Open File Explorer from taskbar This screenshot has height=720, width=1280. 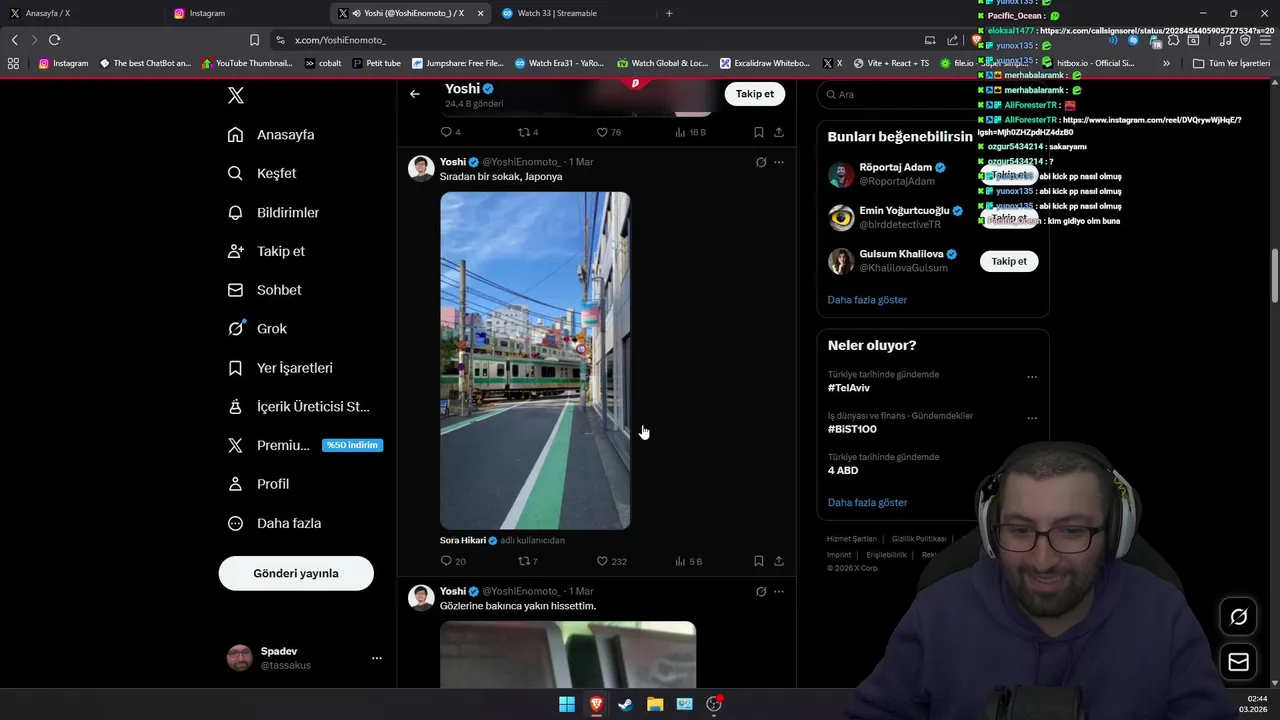[x=655, y=704]
